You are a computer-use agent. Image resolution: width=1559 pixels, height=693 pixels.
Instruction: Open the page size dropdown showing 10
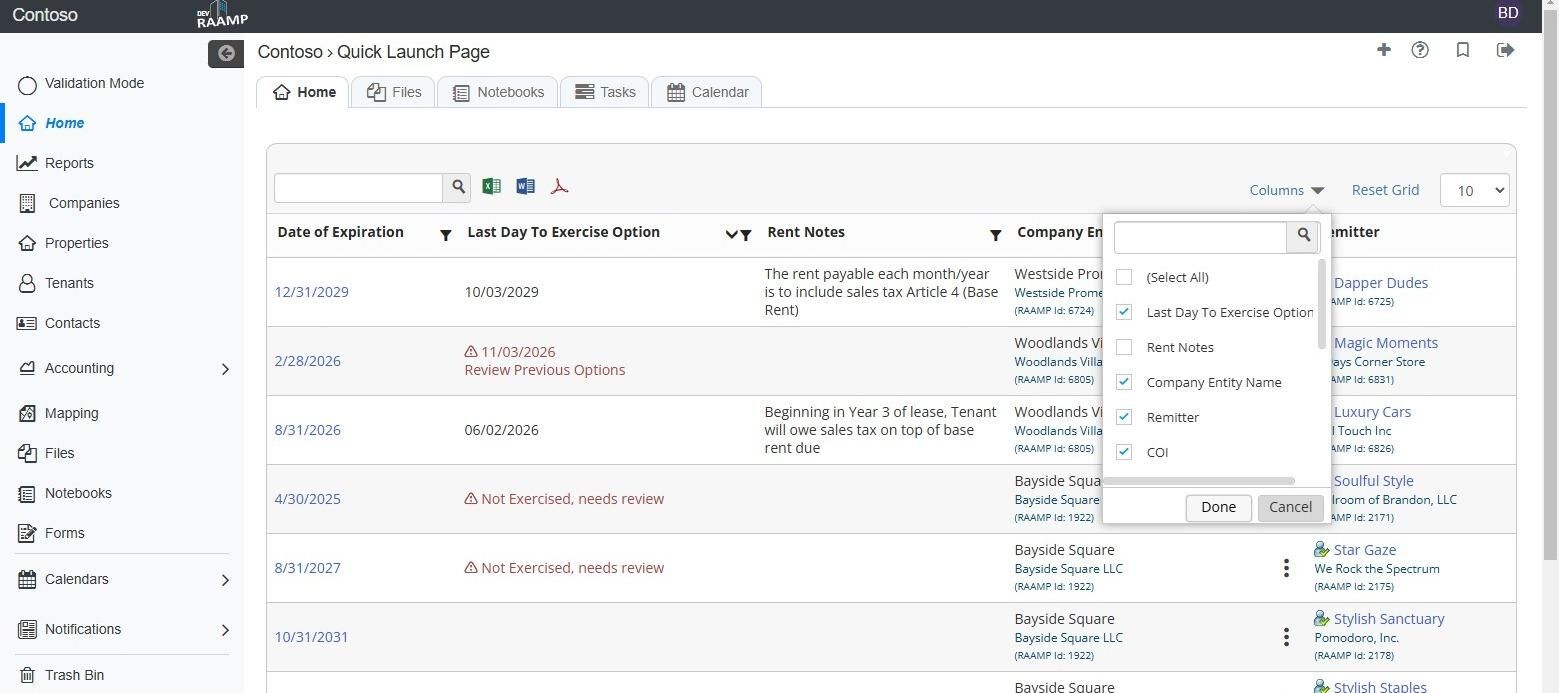tap(1474, 190)
